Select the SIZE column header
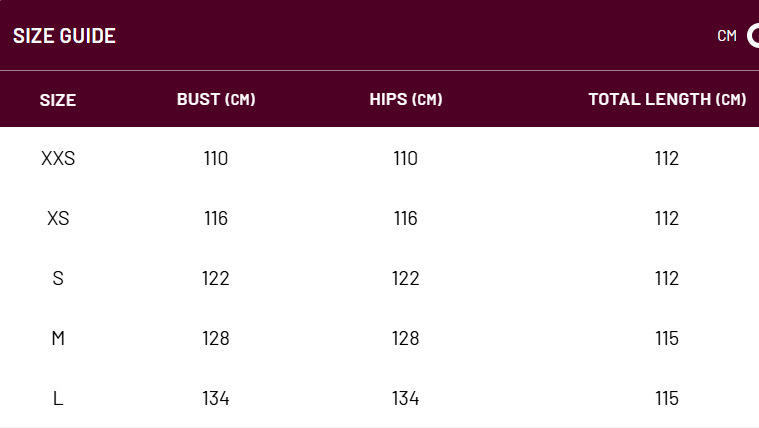The width and height of the screenshot is (759, 428). click(58, 100)
